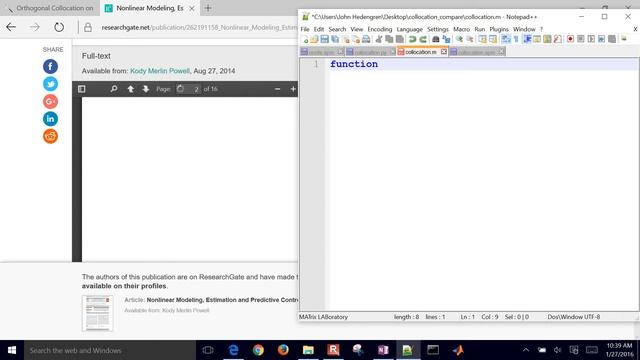Share the article on LinkedIn
This screenshot has height=360, width=640.
[50, 119]
